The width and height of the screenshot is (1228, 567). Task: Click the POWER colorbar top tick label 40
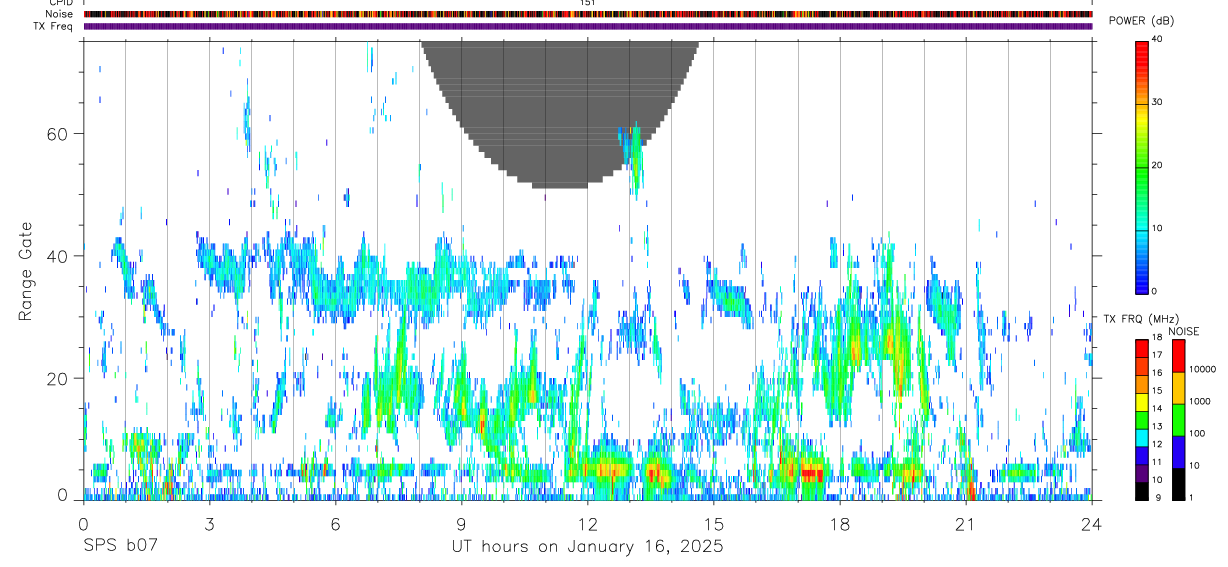coord(1158,40)
